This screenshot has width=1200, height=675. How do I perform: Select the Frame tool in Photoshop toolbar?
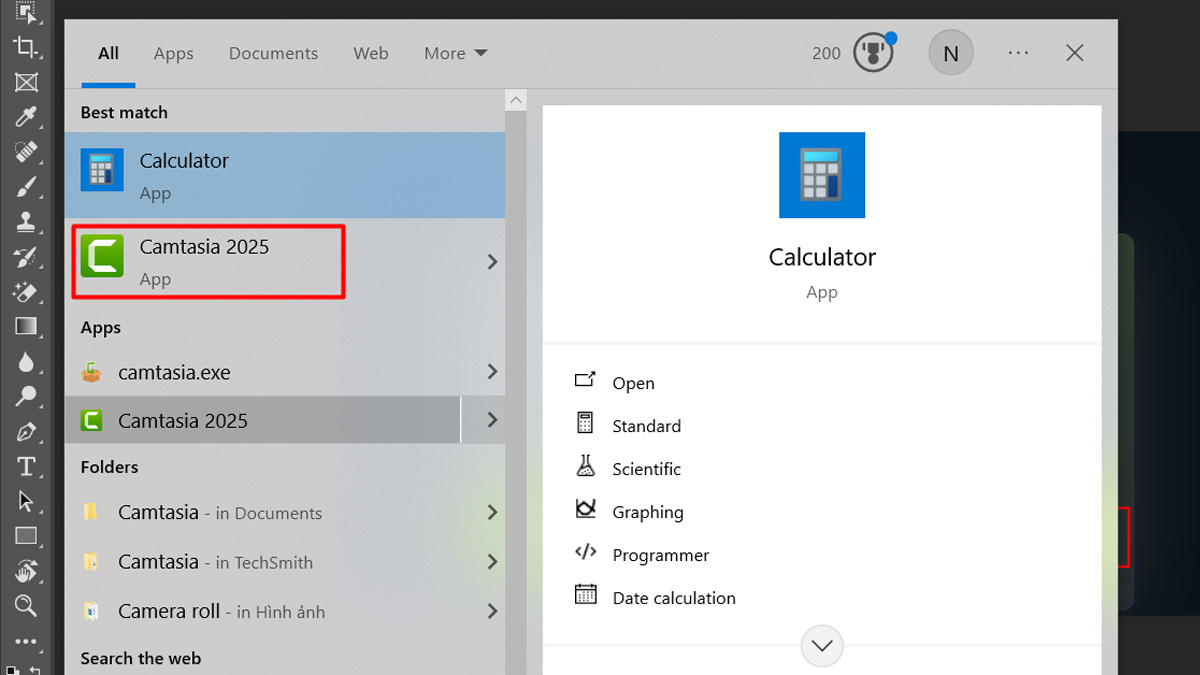(x=26, y=82)
